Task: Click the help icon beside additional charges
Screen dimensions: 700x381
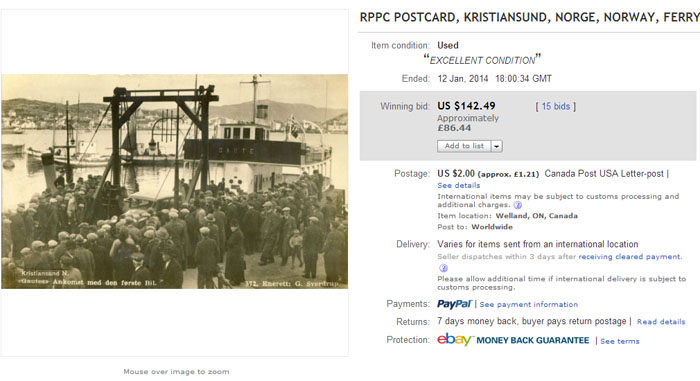Action: (517, 205)
